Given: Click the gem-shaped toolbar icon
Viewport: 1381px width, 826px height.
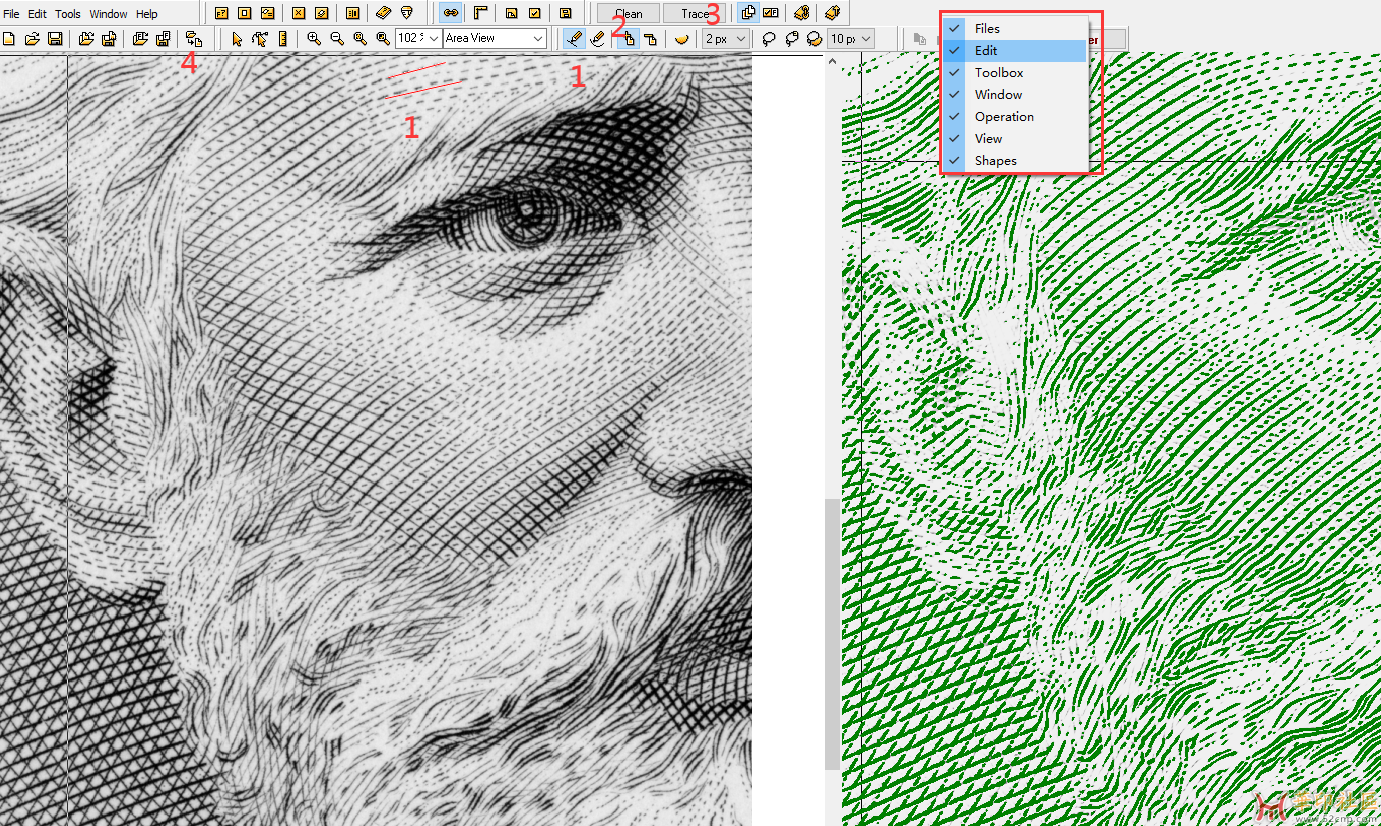Looking at the screenshot, I should [x=407, y=13].
